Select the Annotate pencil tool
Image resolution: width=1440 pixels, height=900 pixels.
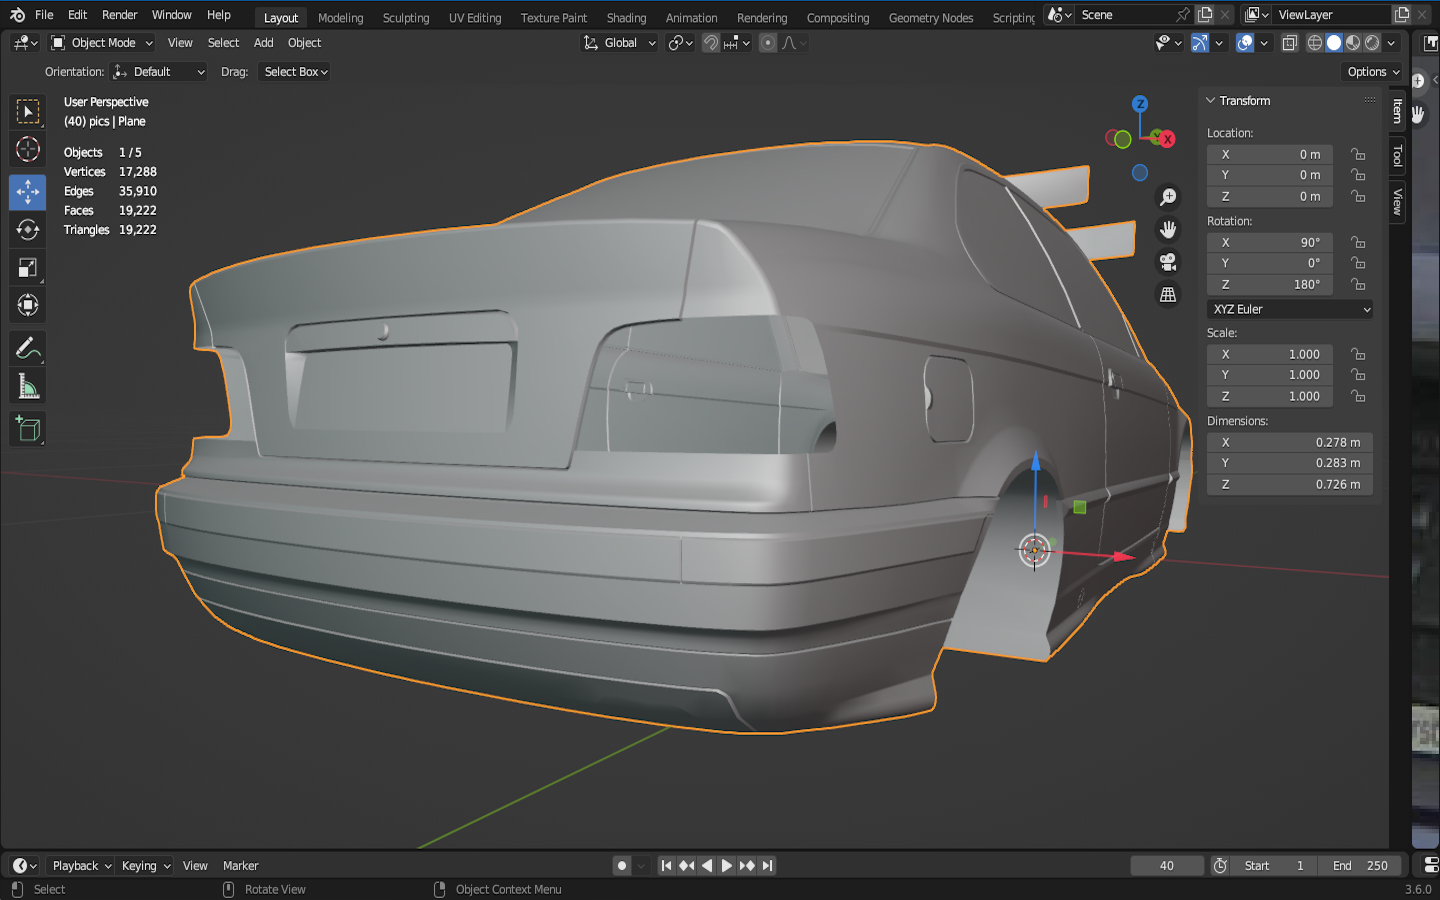pyautogui.click(x=28, y=348)
